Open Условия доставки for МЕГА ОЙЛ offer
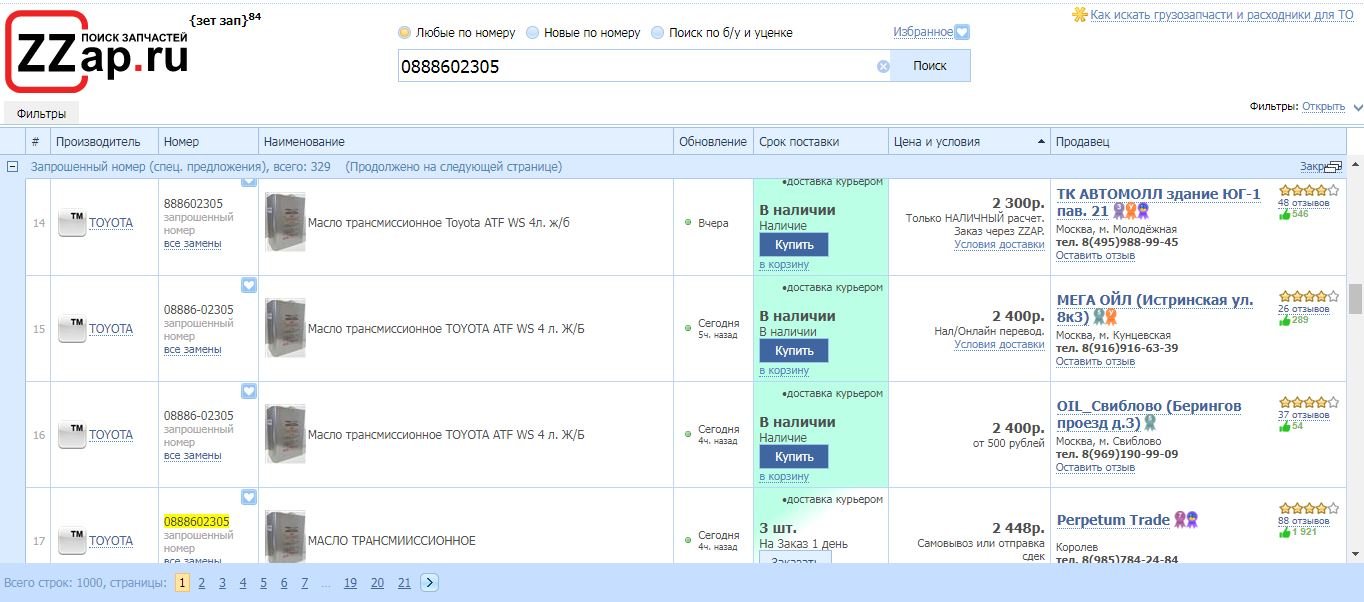 point(999,344)
